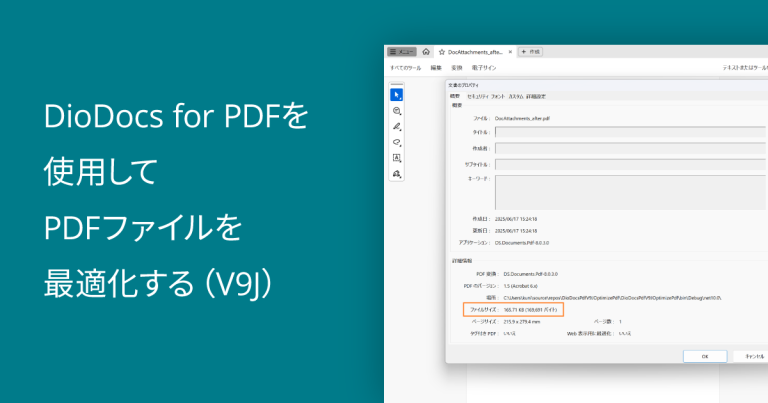Select the highlighter pen tool
The image size is (768, 403).
click(397, 127)
